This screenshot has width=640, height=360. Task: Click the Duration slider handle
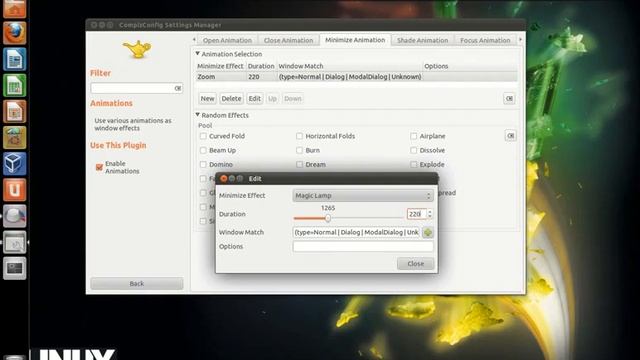[x=328, y=218]
